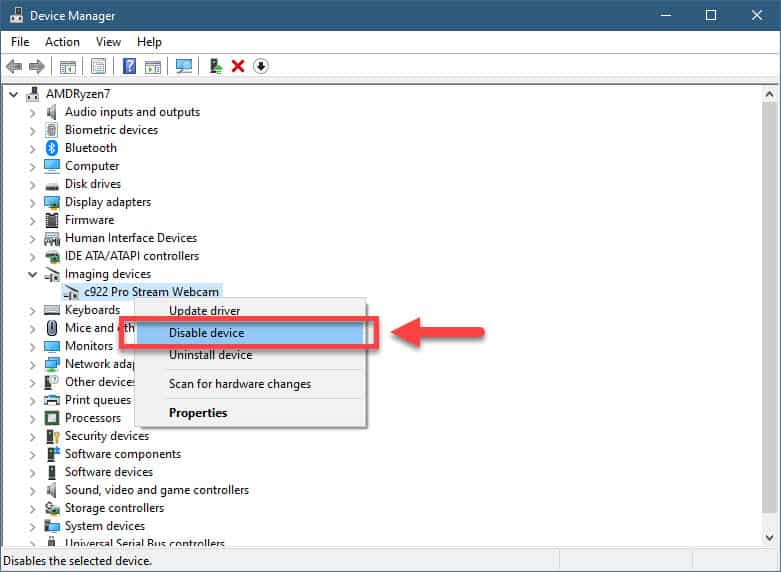Image resolution: width=781 pixels, height=572 pixels.
Task: Select the Software devices tree item
Action: coord(109,472)
